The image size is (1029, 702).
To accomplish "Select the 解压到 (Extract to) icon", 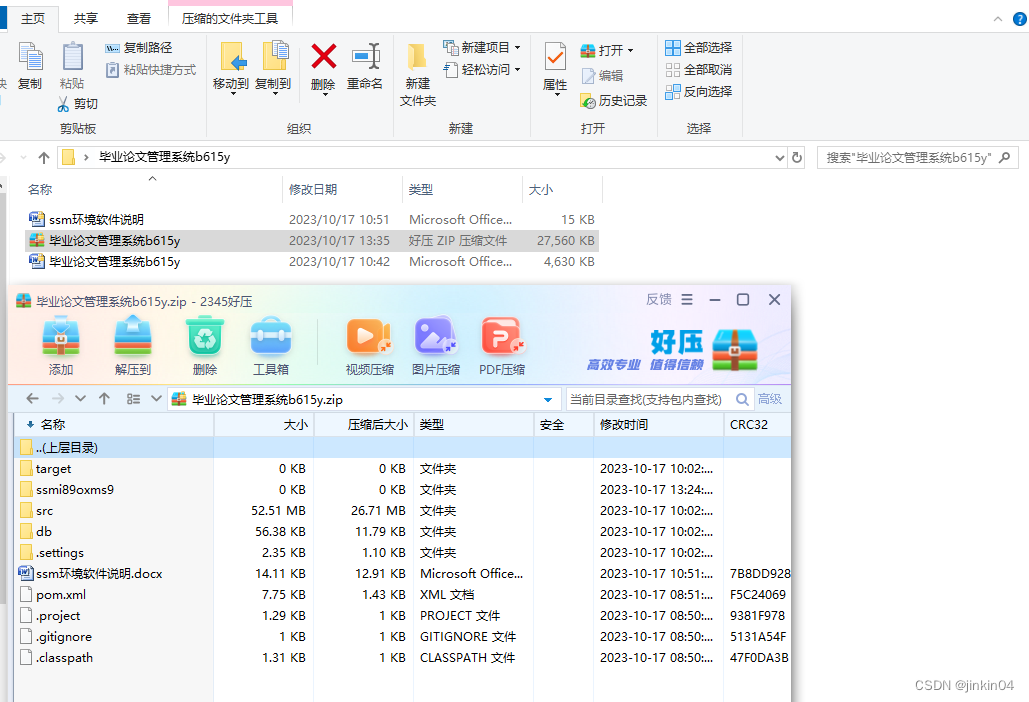I will click(x=132, y=340).
